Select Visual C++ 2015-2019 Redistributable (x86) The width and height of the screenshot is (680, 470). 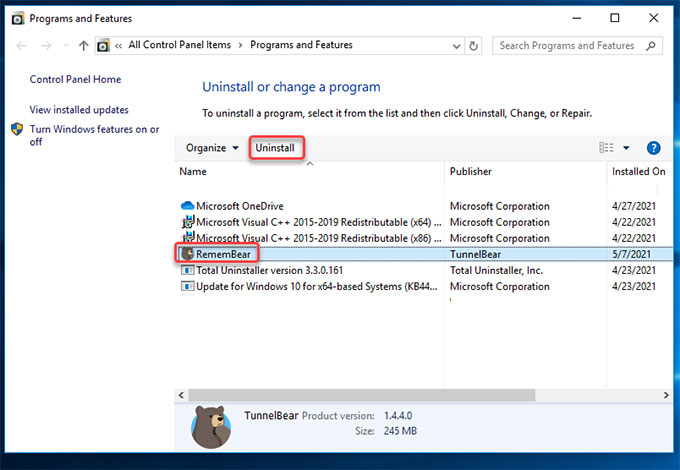pos(319,238)
